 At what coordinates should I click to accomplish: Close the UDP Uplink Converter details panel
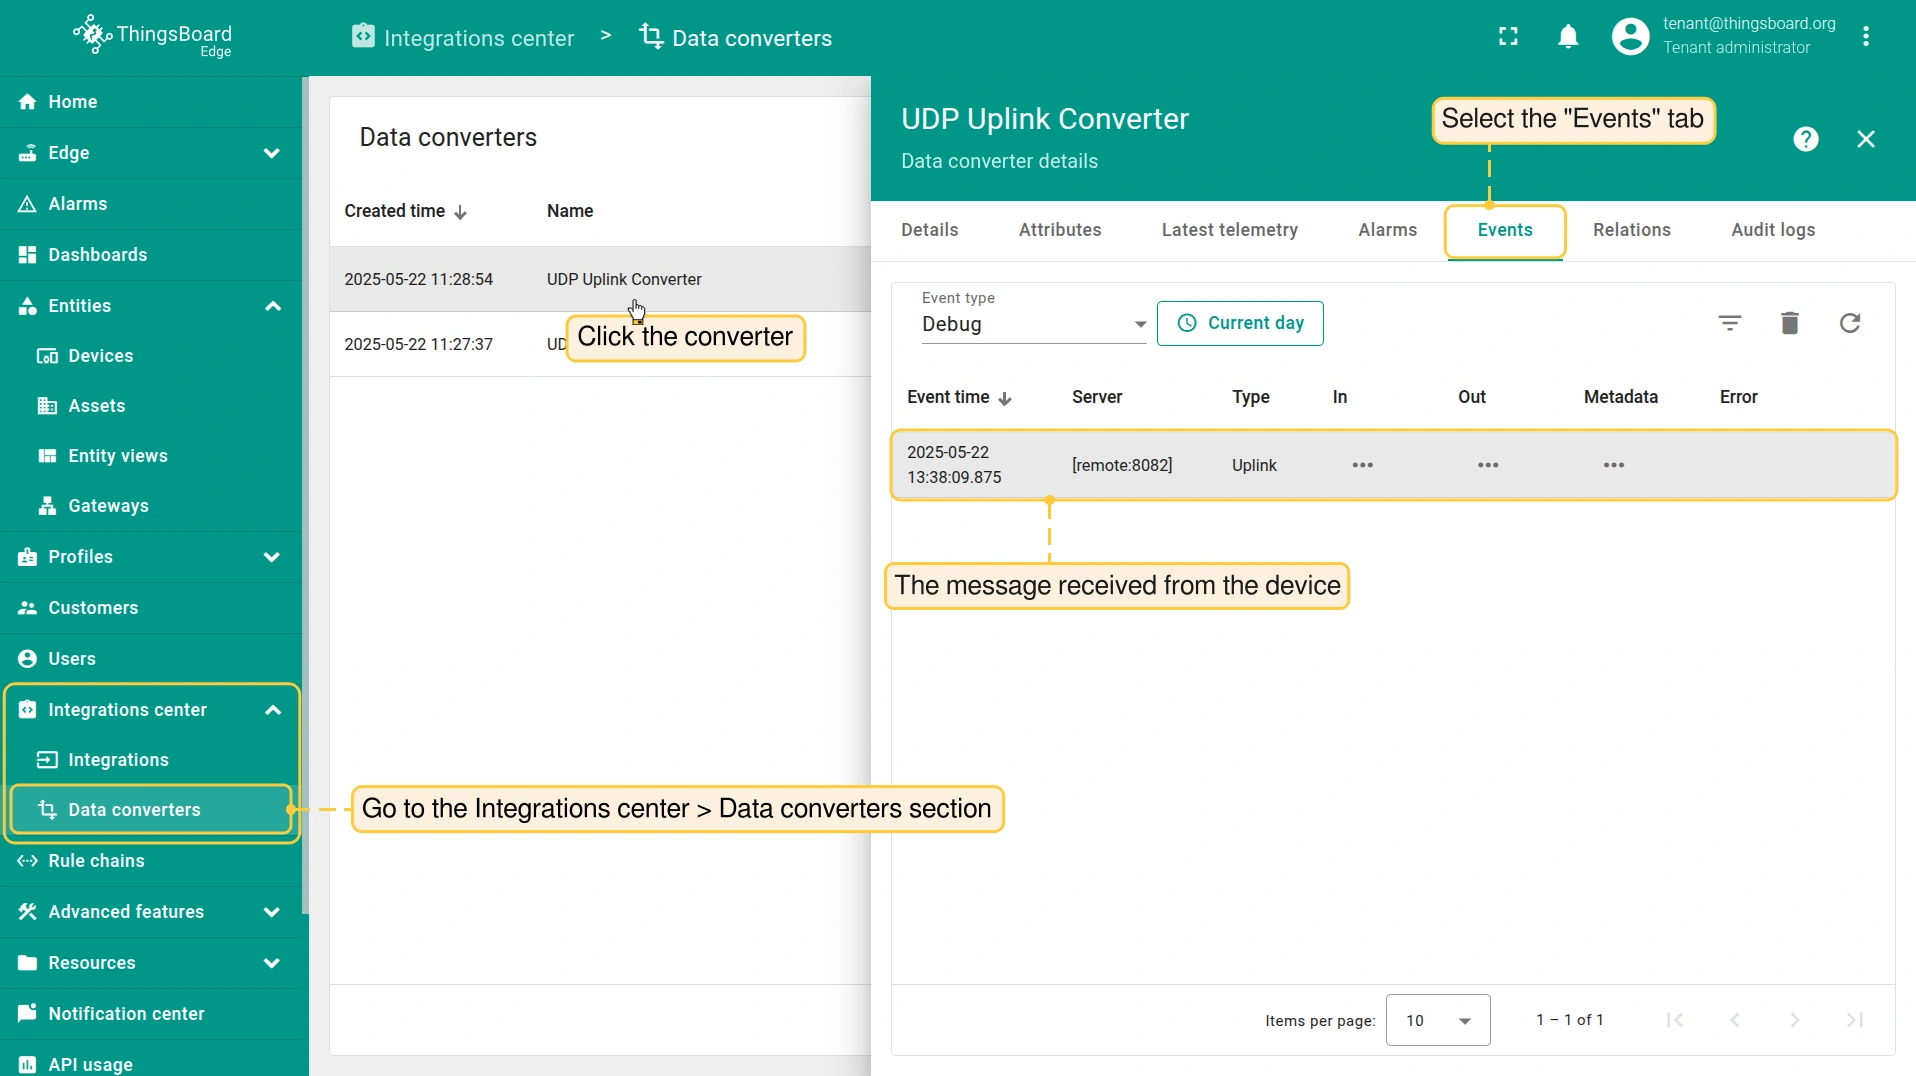[x=1865, y=139]
